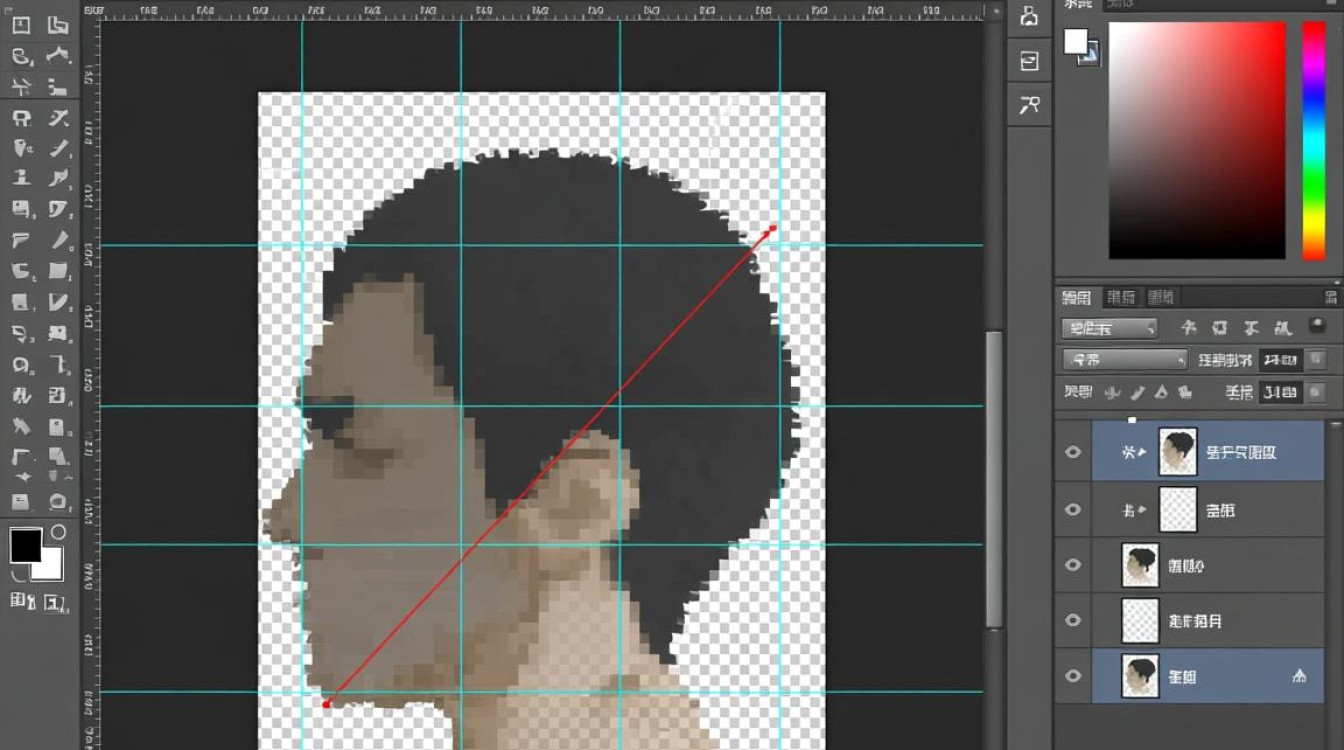Open the brush-like bottom icon in collapsed dock
Screen dimensions: 1344x750
coord(1029,104)
